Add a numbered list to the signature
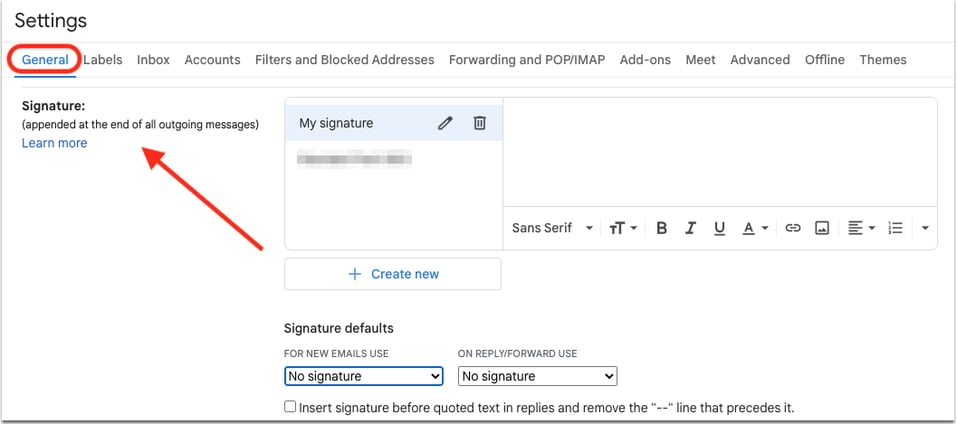This screenshot has width=957, height=424. click(x=895, y=228)
